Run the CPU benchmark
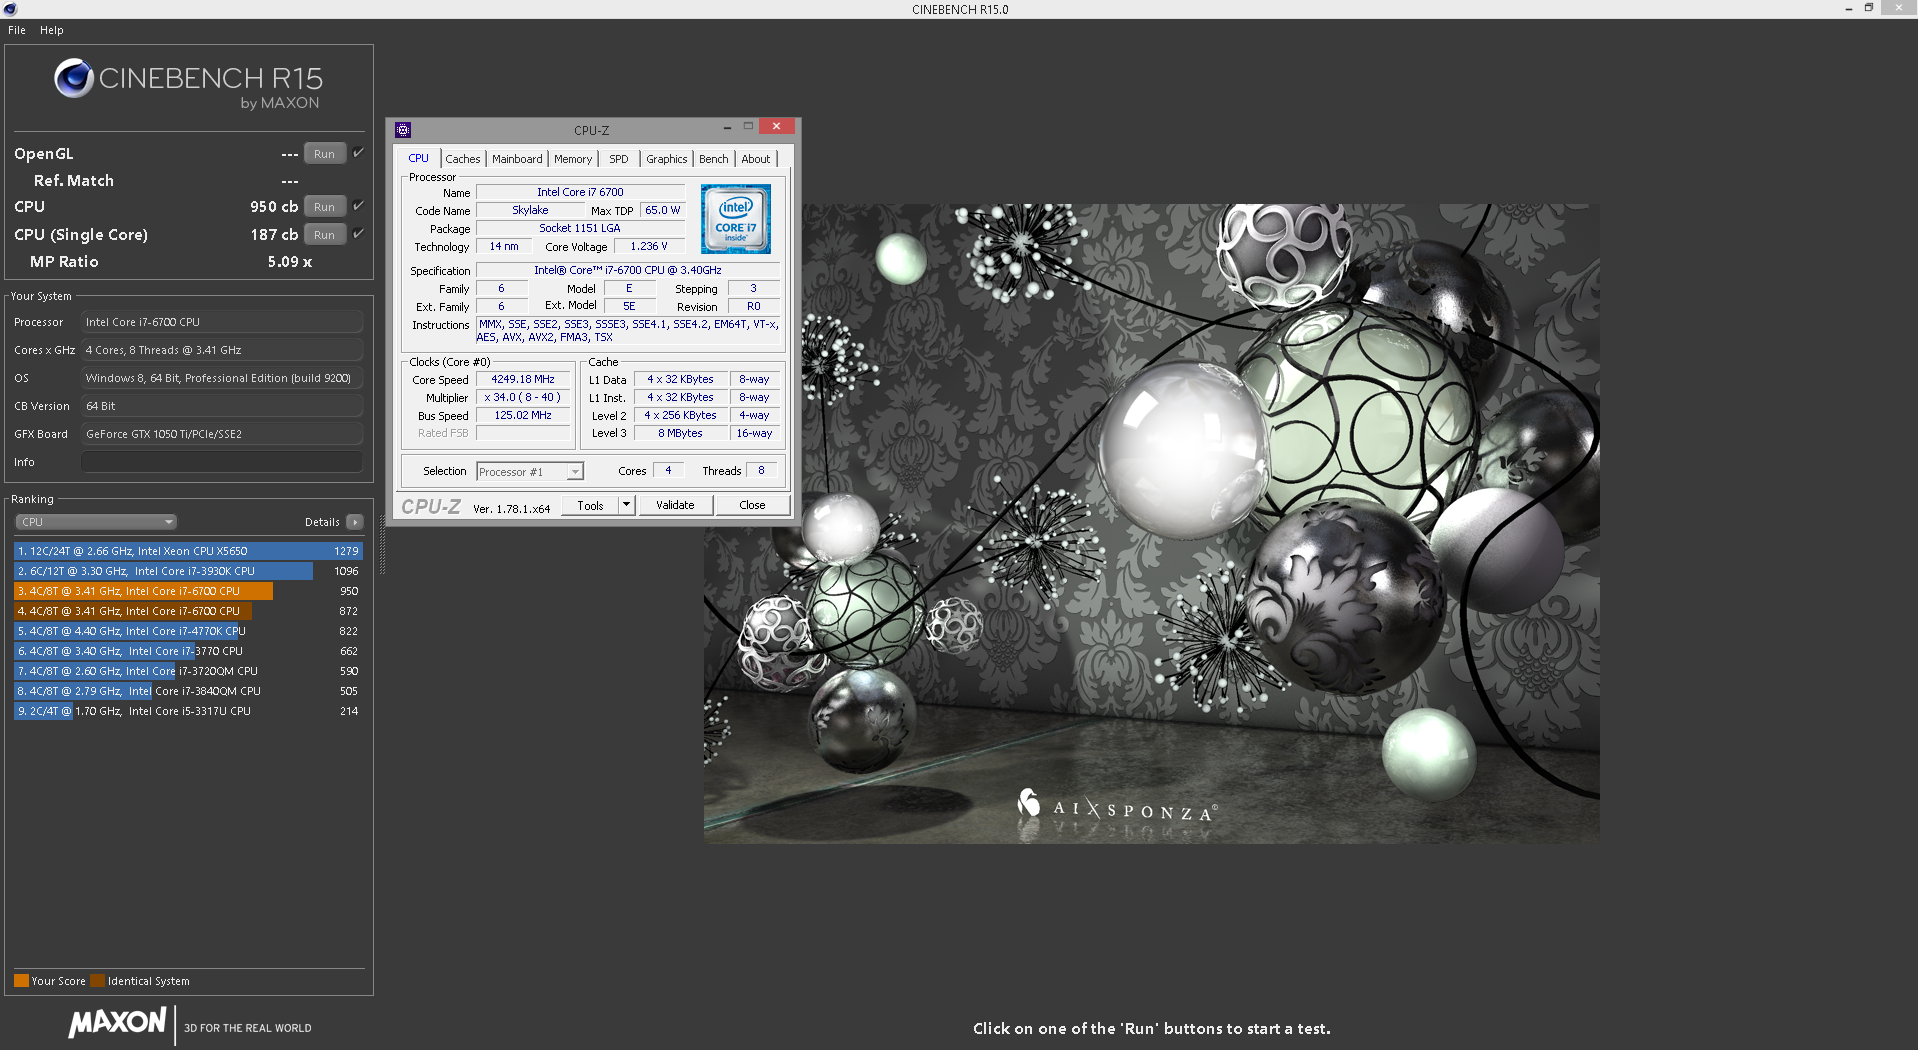The image size is (1918, 1050). coord(324,207)
